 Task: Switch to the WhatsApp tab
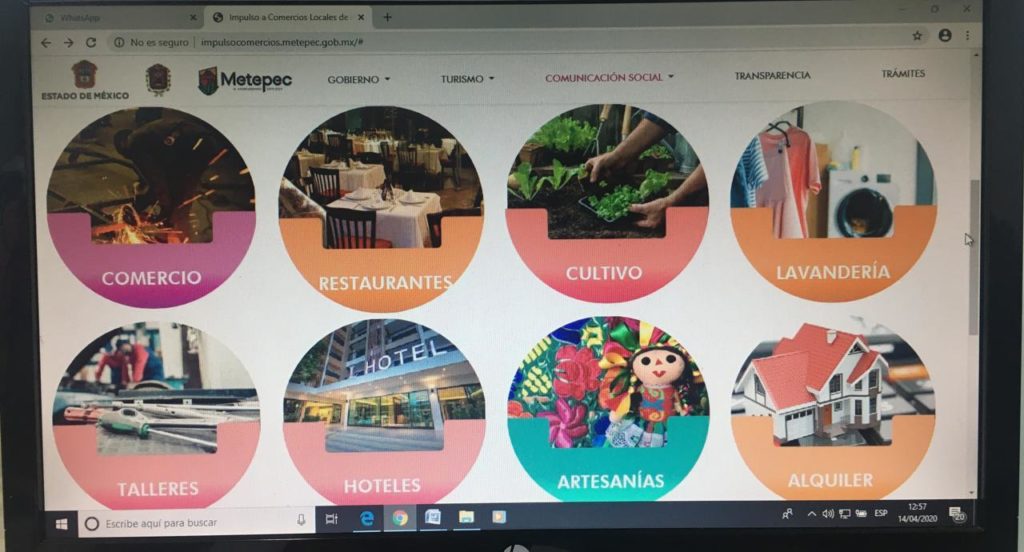click(119, 18)
